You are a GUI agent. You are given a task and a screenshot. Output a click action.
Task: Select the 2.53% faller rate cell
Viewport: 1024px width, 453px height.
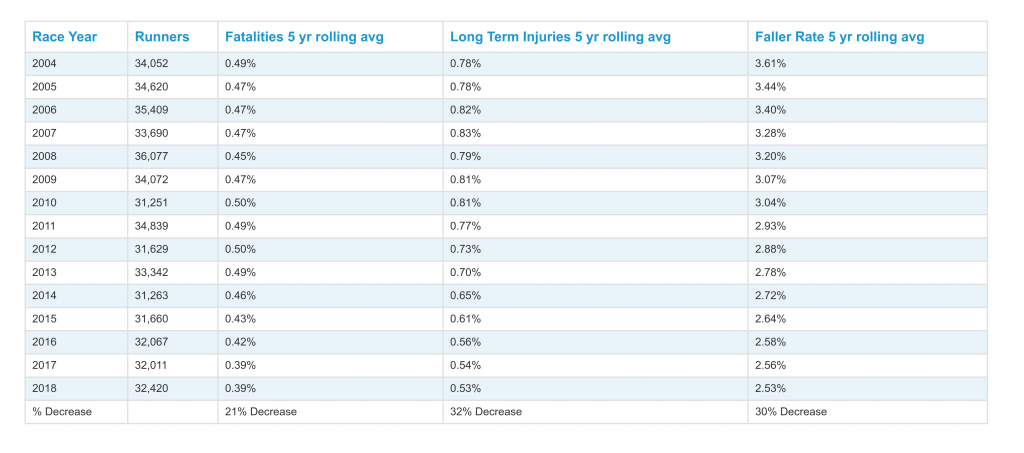pyautogui.click(x=771, y=388)
